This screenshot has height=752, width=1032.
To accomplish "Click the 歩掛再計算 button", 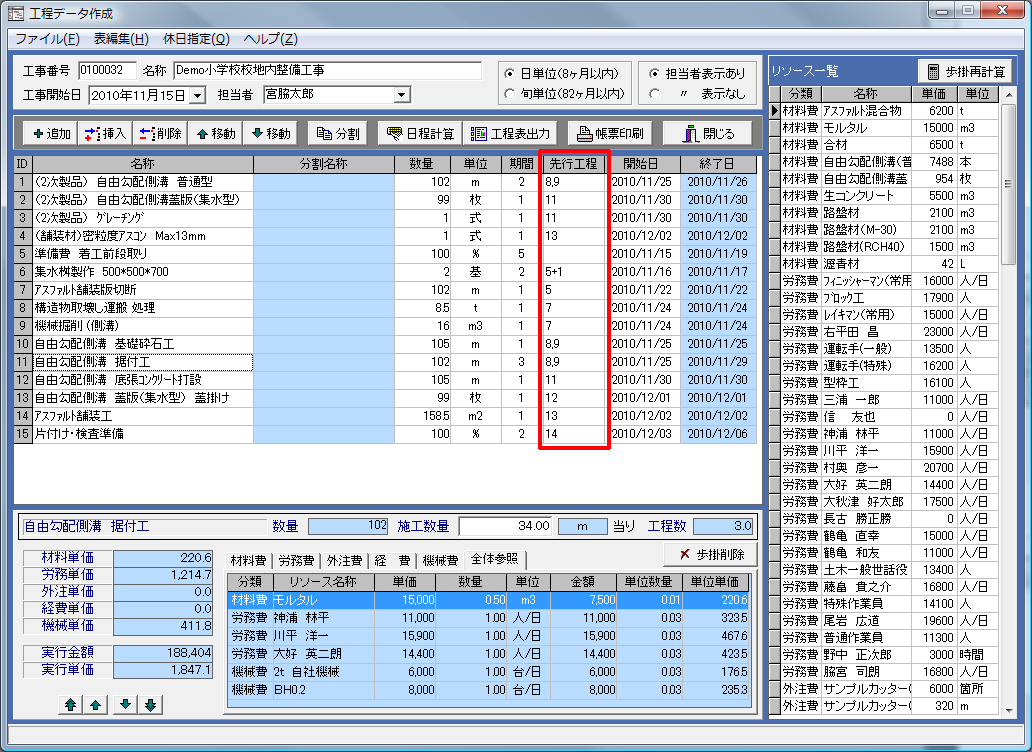I will pyautogui.click(x=964, y=71).
